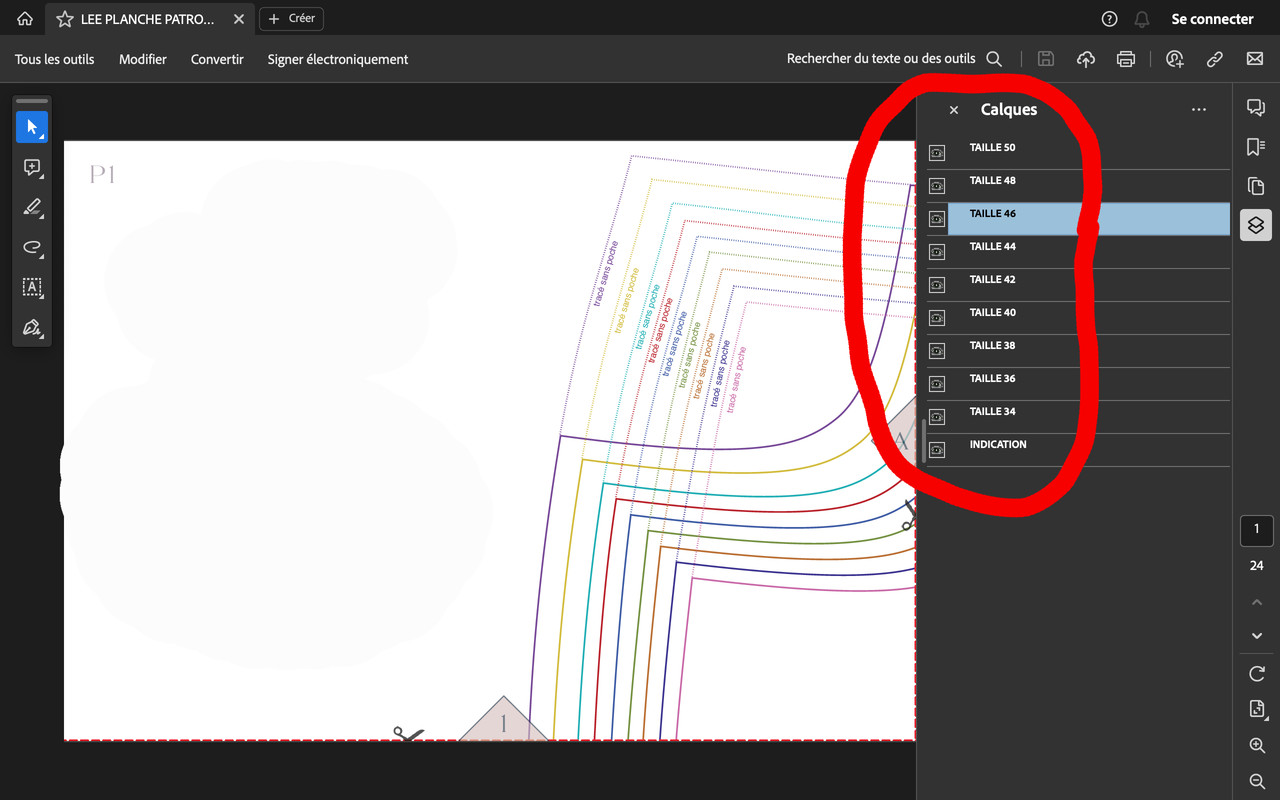Image resolution: width=1280 pixels, height=800 pixels.
Task: Click the Créer button
Action: pyautogui.click(x=290, y=18)
